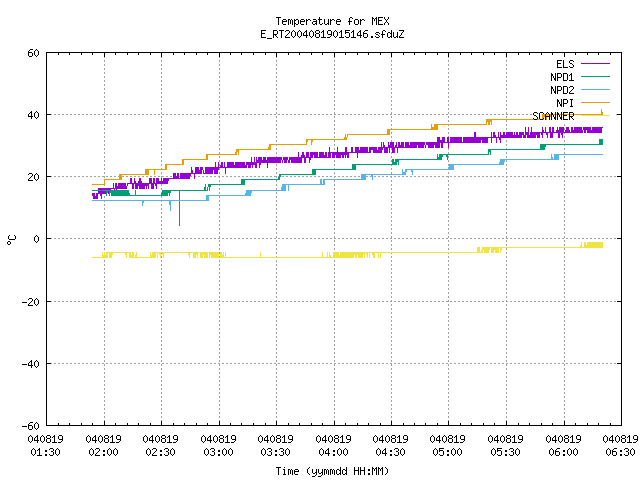Viewport: 640px width, 480px height.
Task: Click the NPD1 downward spike near 02:40
Action: click(x=180, y=208)
